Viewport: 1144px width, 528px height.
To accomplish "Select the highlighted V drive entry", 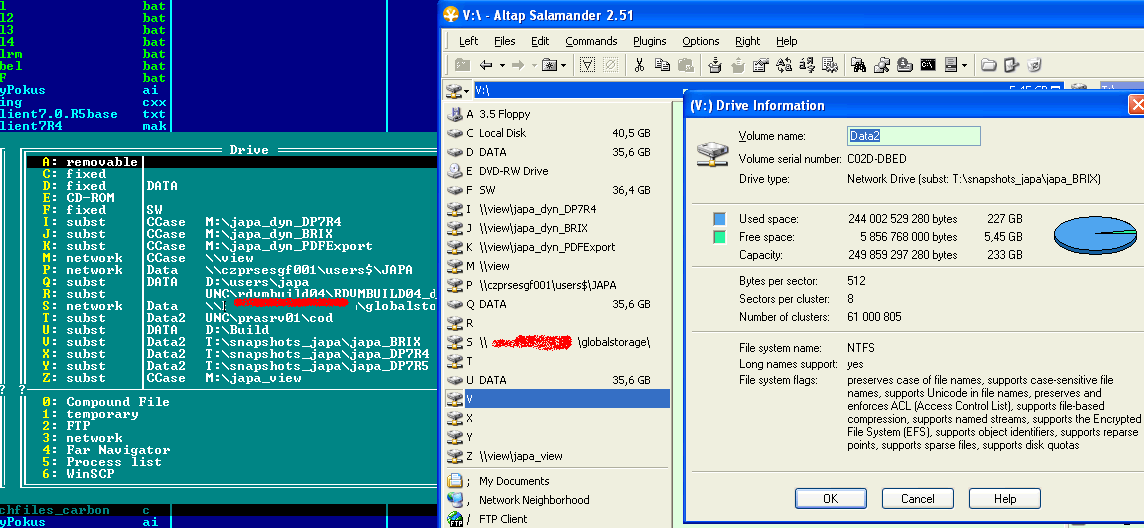I will point(557,399).
